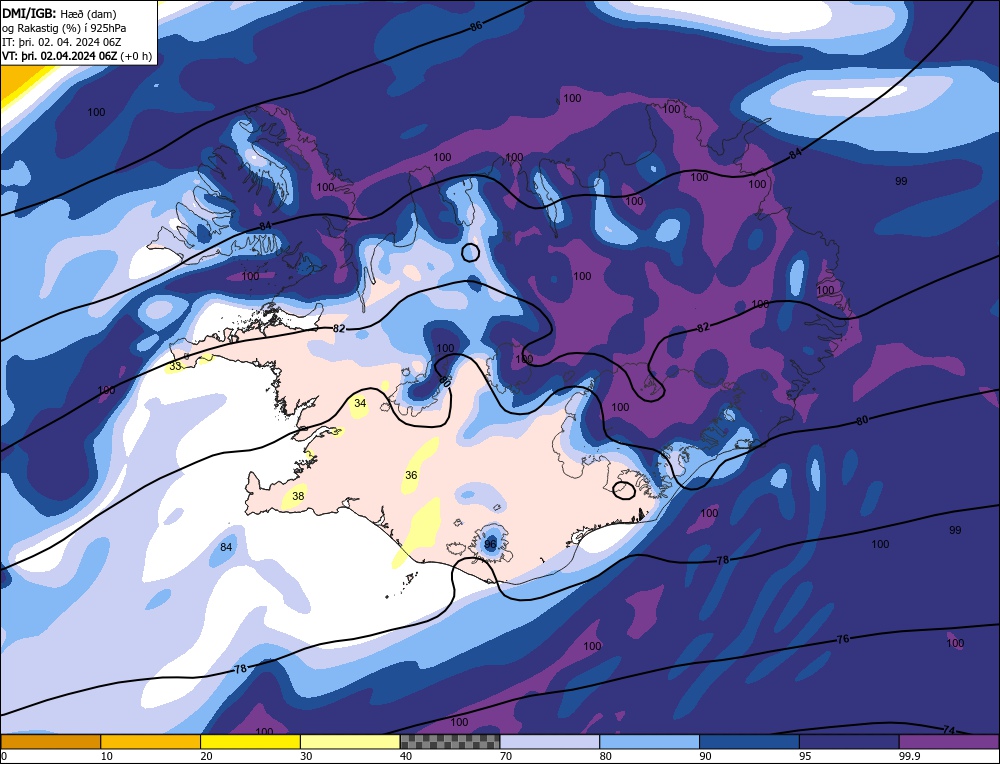
Task: Click the '70' tick label on the color scale
Action: pyautogui.click(x=506, y=756)
